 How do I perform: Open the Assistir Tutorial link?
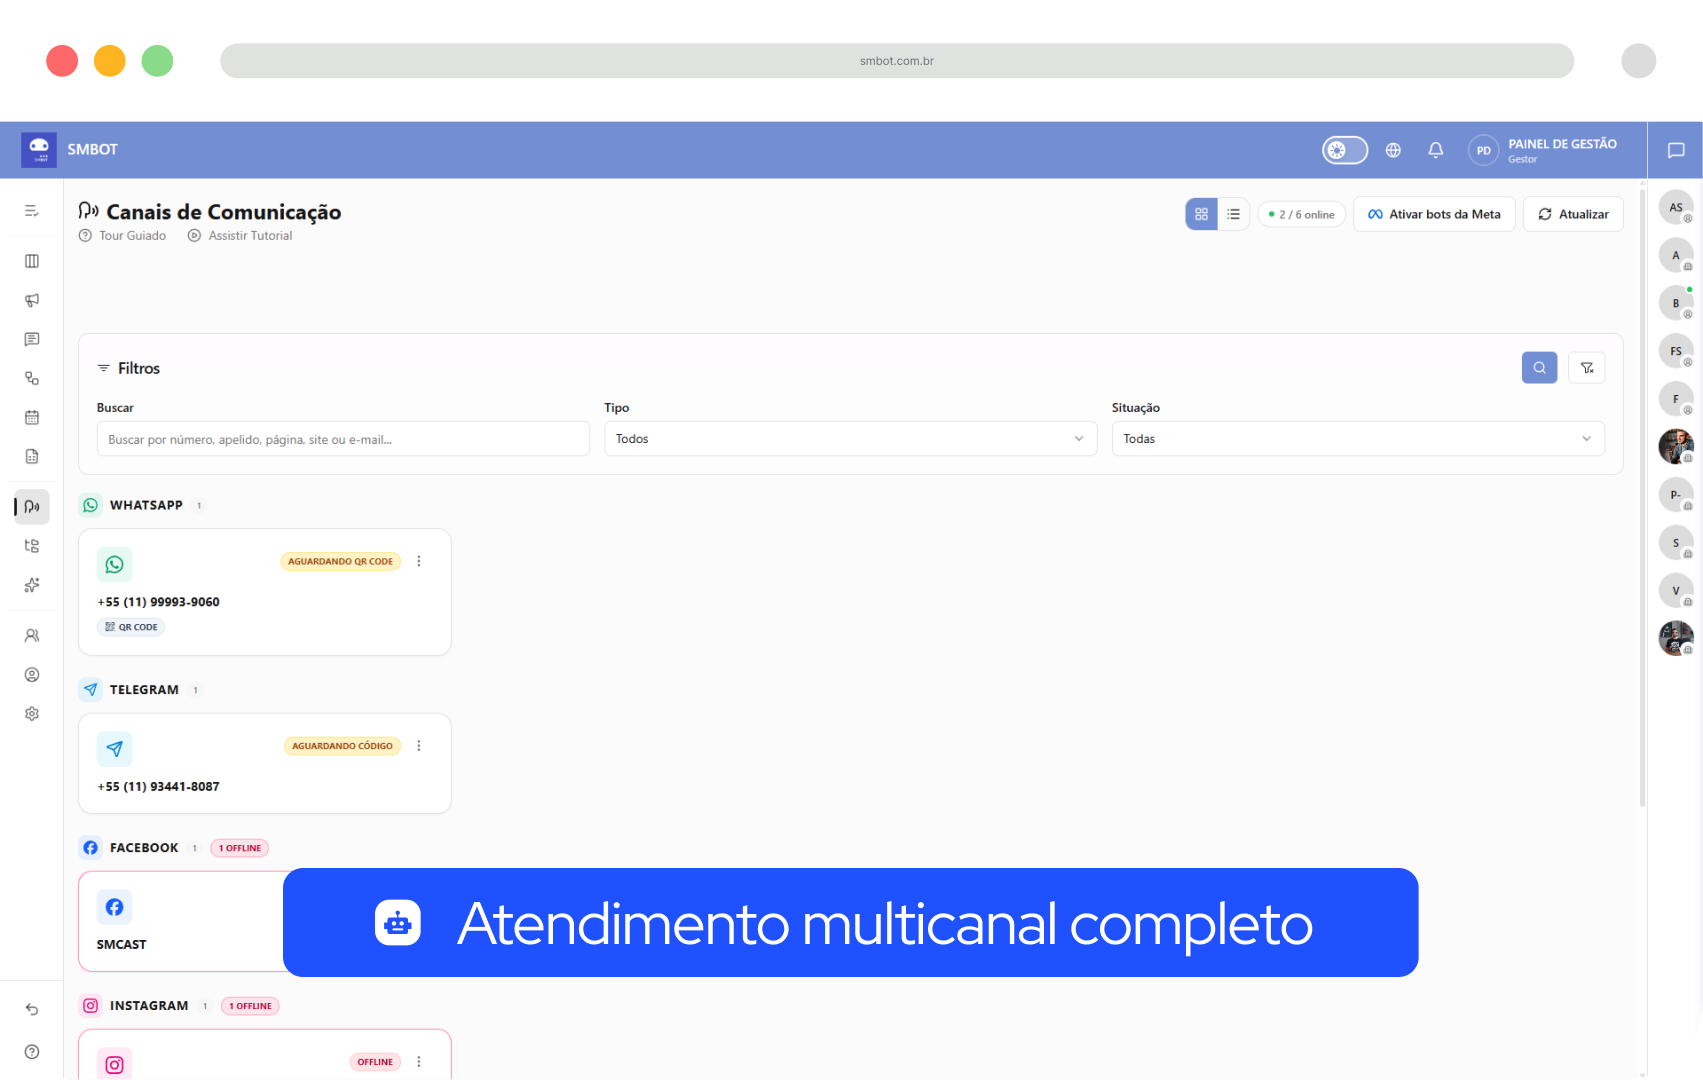click(240, 236)
